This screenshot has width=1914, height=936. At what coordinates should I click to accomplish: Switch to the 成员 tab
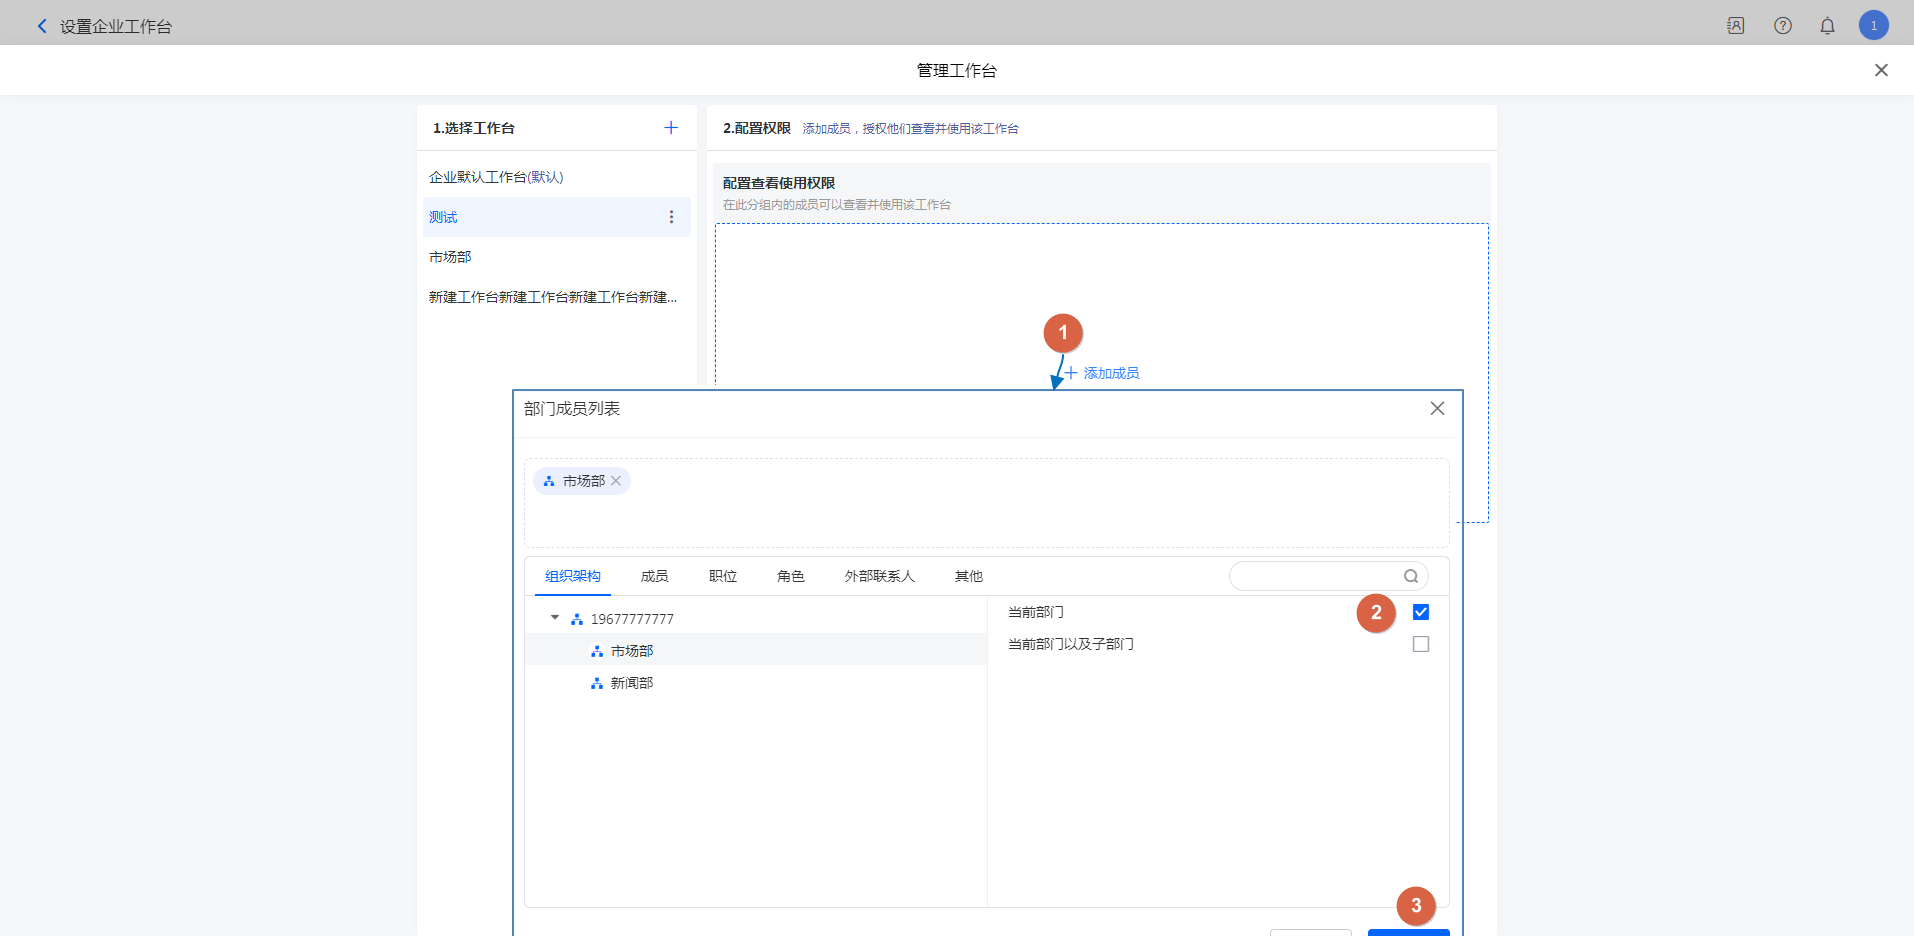pyautogui.click(x=654, y=576)
